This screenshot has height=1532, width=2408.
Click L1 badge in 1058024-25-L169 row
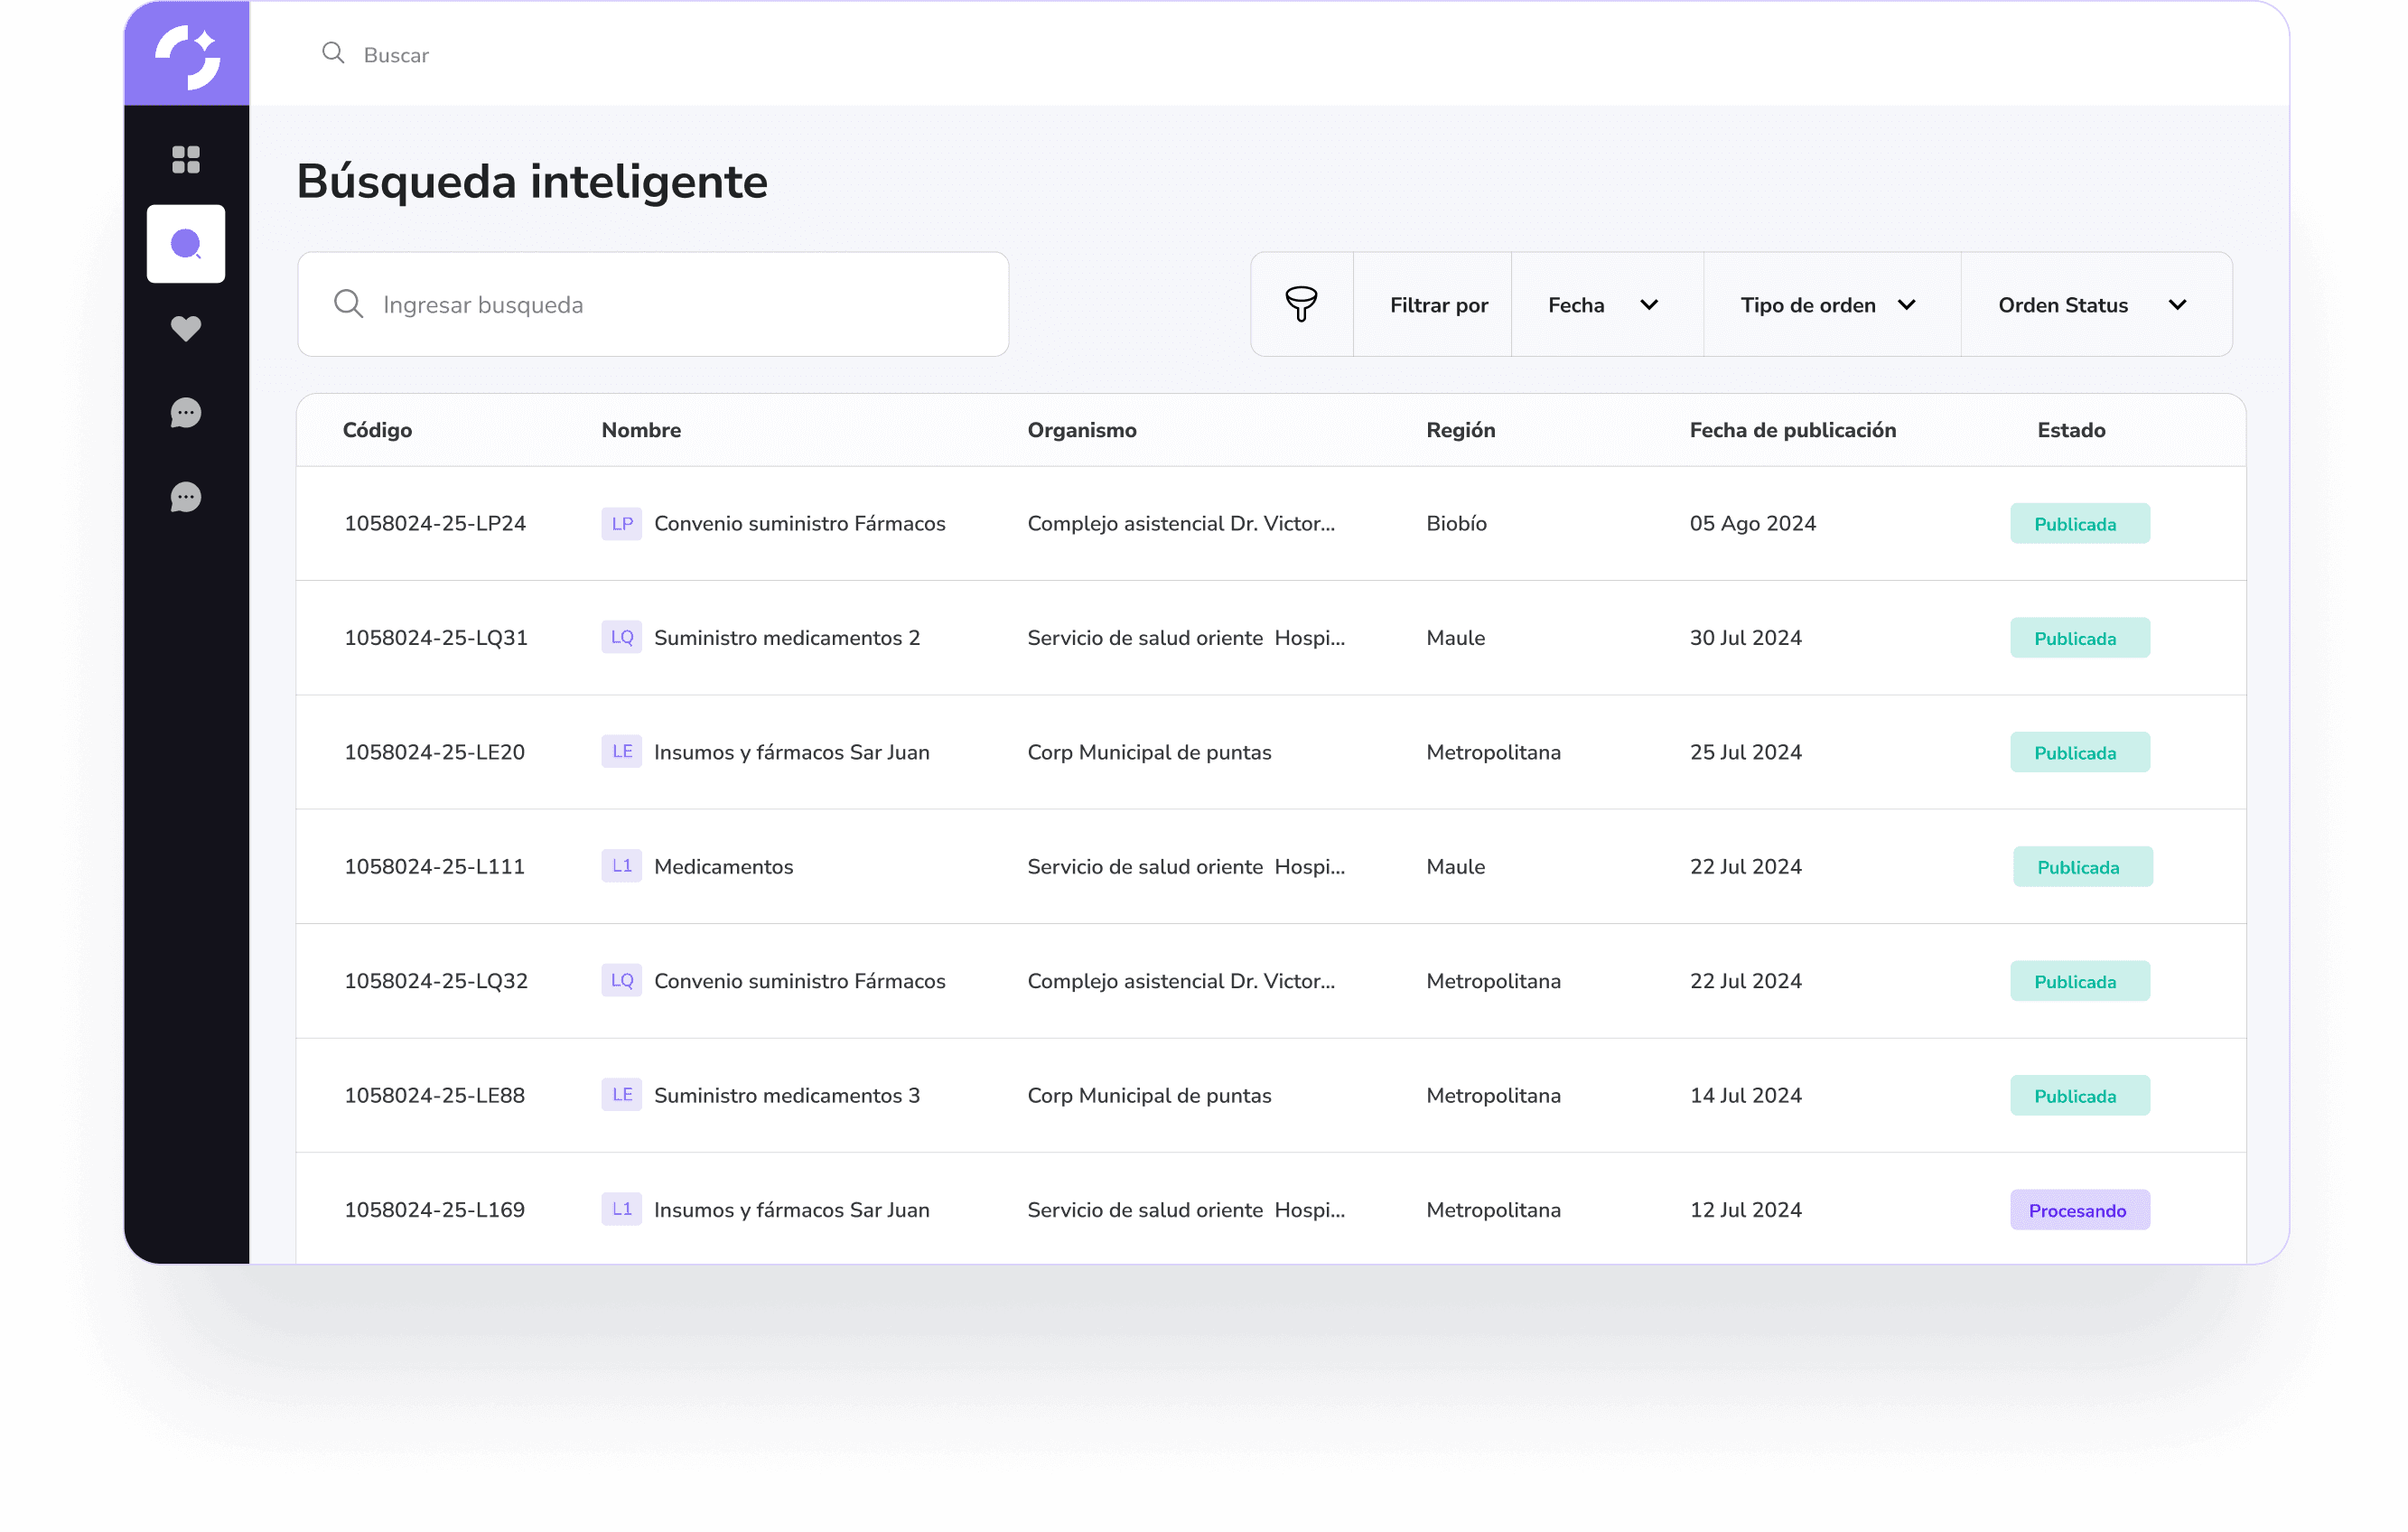point(621,1209)
